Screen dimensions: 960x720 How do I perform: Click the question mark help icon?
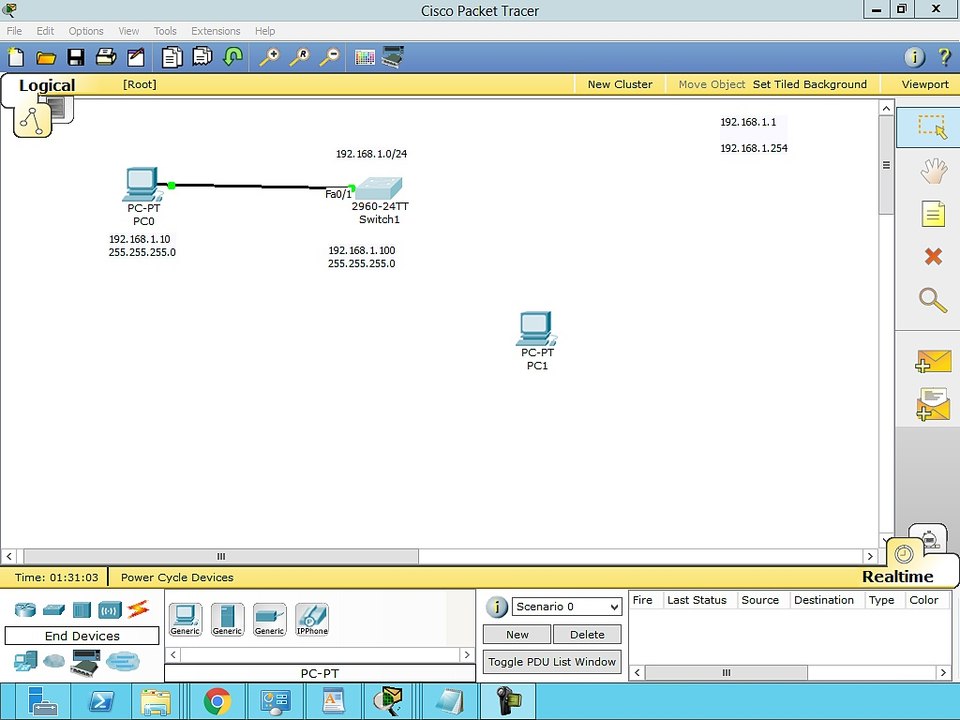[944, 58]
